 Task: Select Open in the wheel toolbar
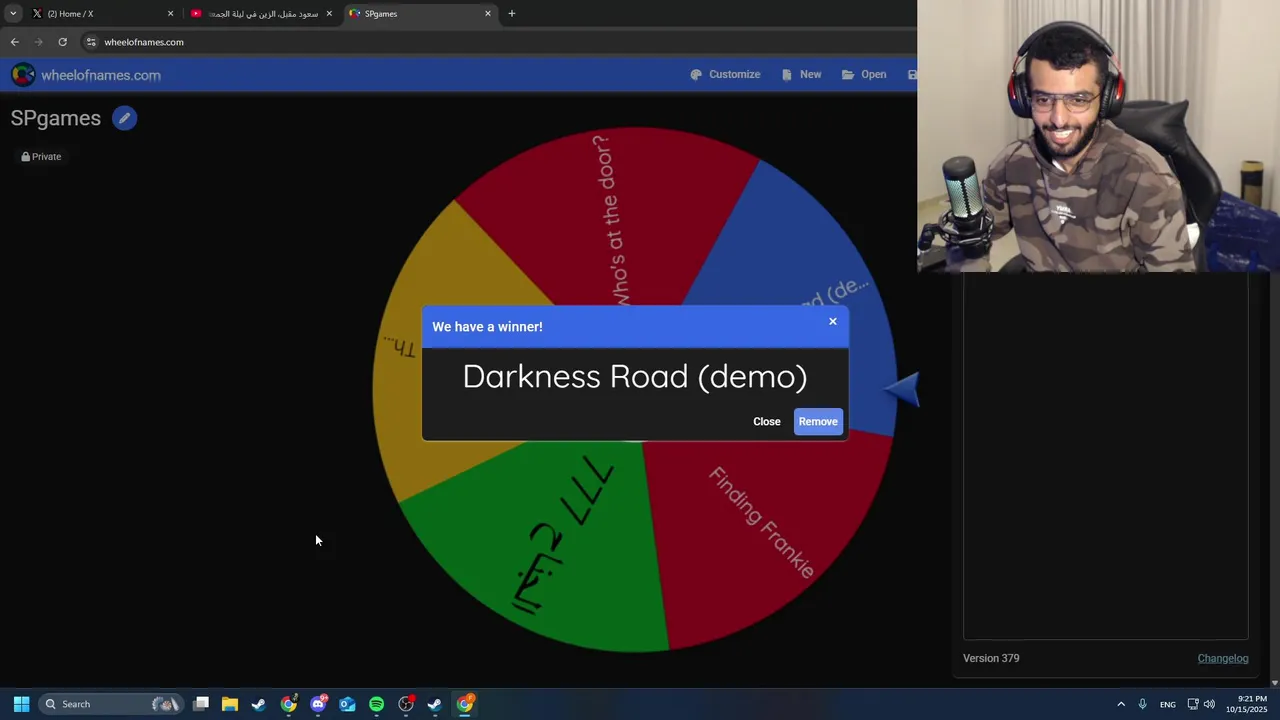(864, 74)
